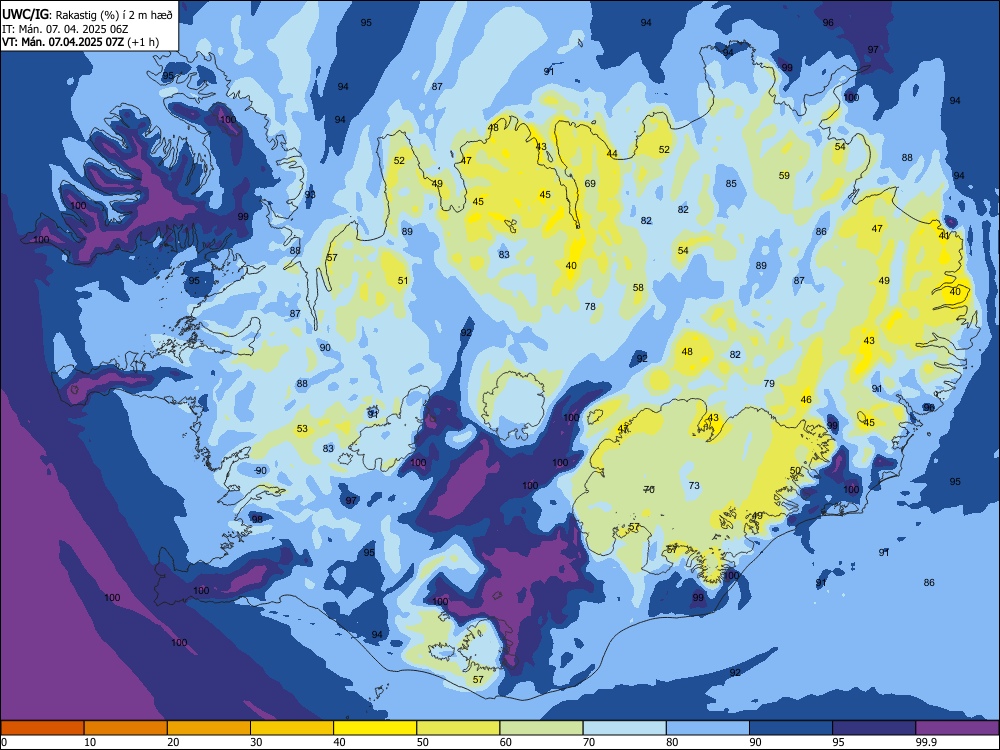Image resolution: width=1000 pixels, height=750 pixels.
Task: Click the '60' label on the color scale
Action: click(506, 742)
